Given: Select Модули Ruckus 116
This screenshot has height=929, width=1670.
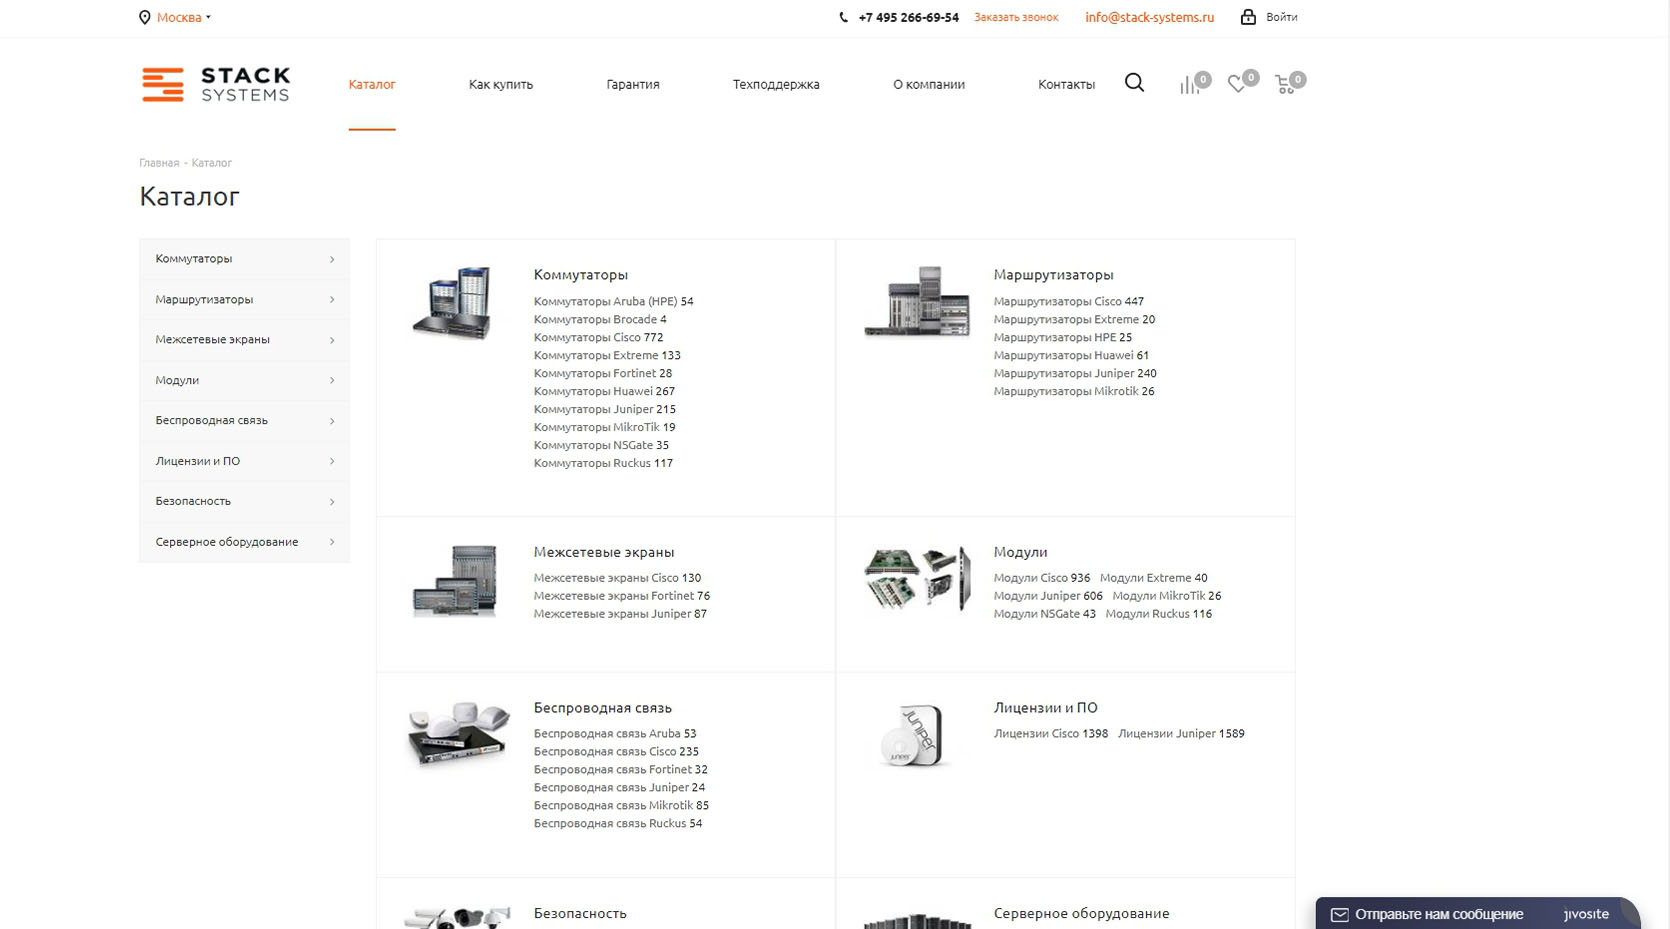Looking at the screenshot, I should pyautogui.click(x=1158, y=614).
